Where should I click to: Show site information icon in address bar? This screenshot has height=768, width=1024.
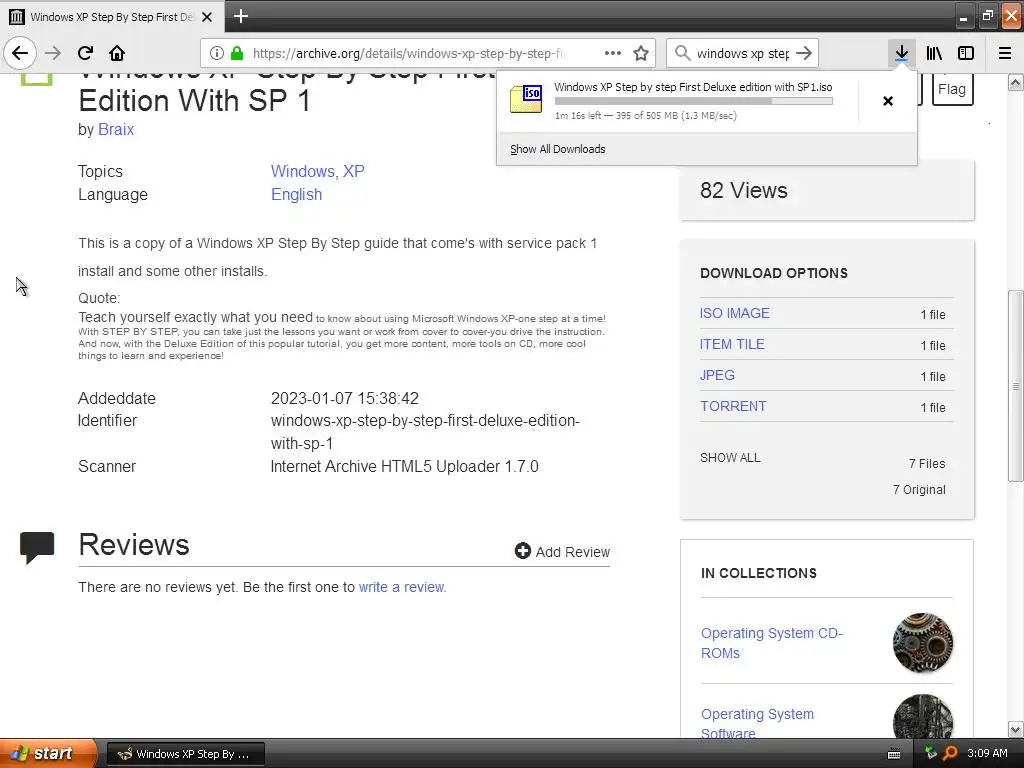[217, 53]
